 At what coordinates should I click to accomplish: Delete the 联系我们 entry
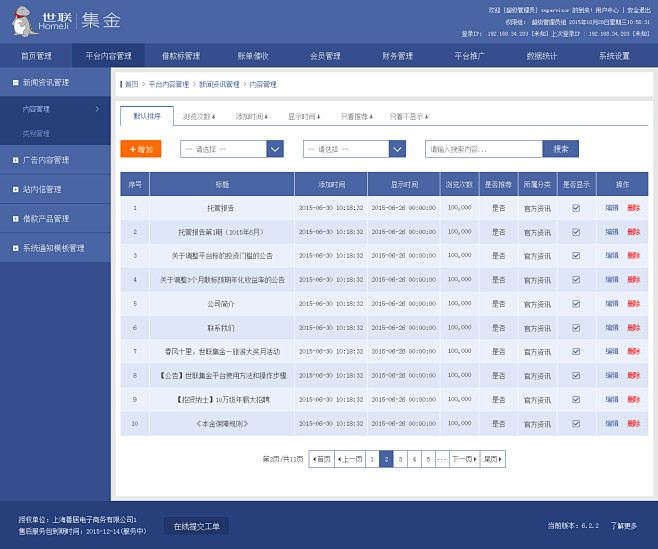coord(633,327)
